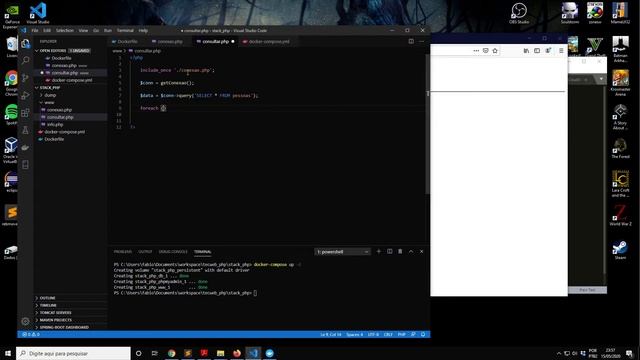Open the Explorer view in activity bar
The image size is (640, 360).
[25, 43]
